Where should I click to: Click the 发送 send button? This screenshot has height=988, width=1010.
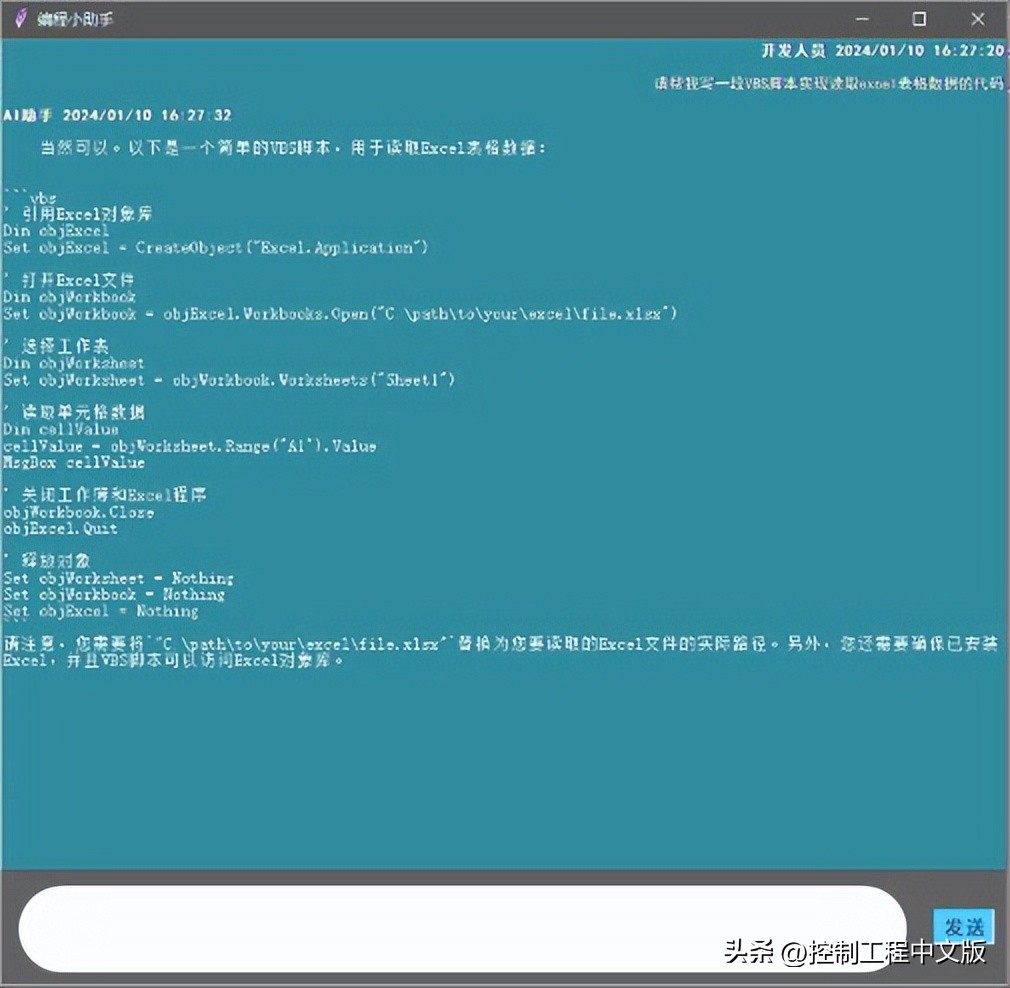point(963,927)
